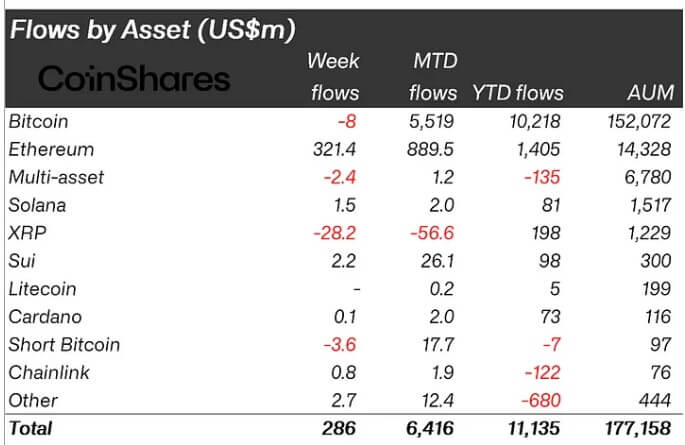Click the Sui row label

point(23,261)
